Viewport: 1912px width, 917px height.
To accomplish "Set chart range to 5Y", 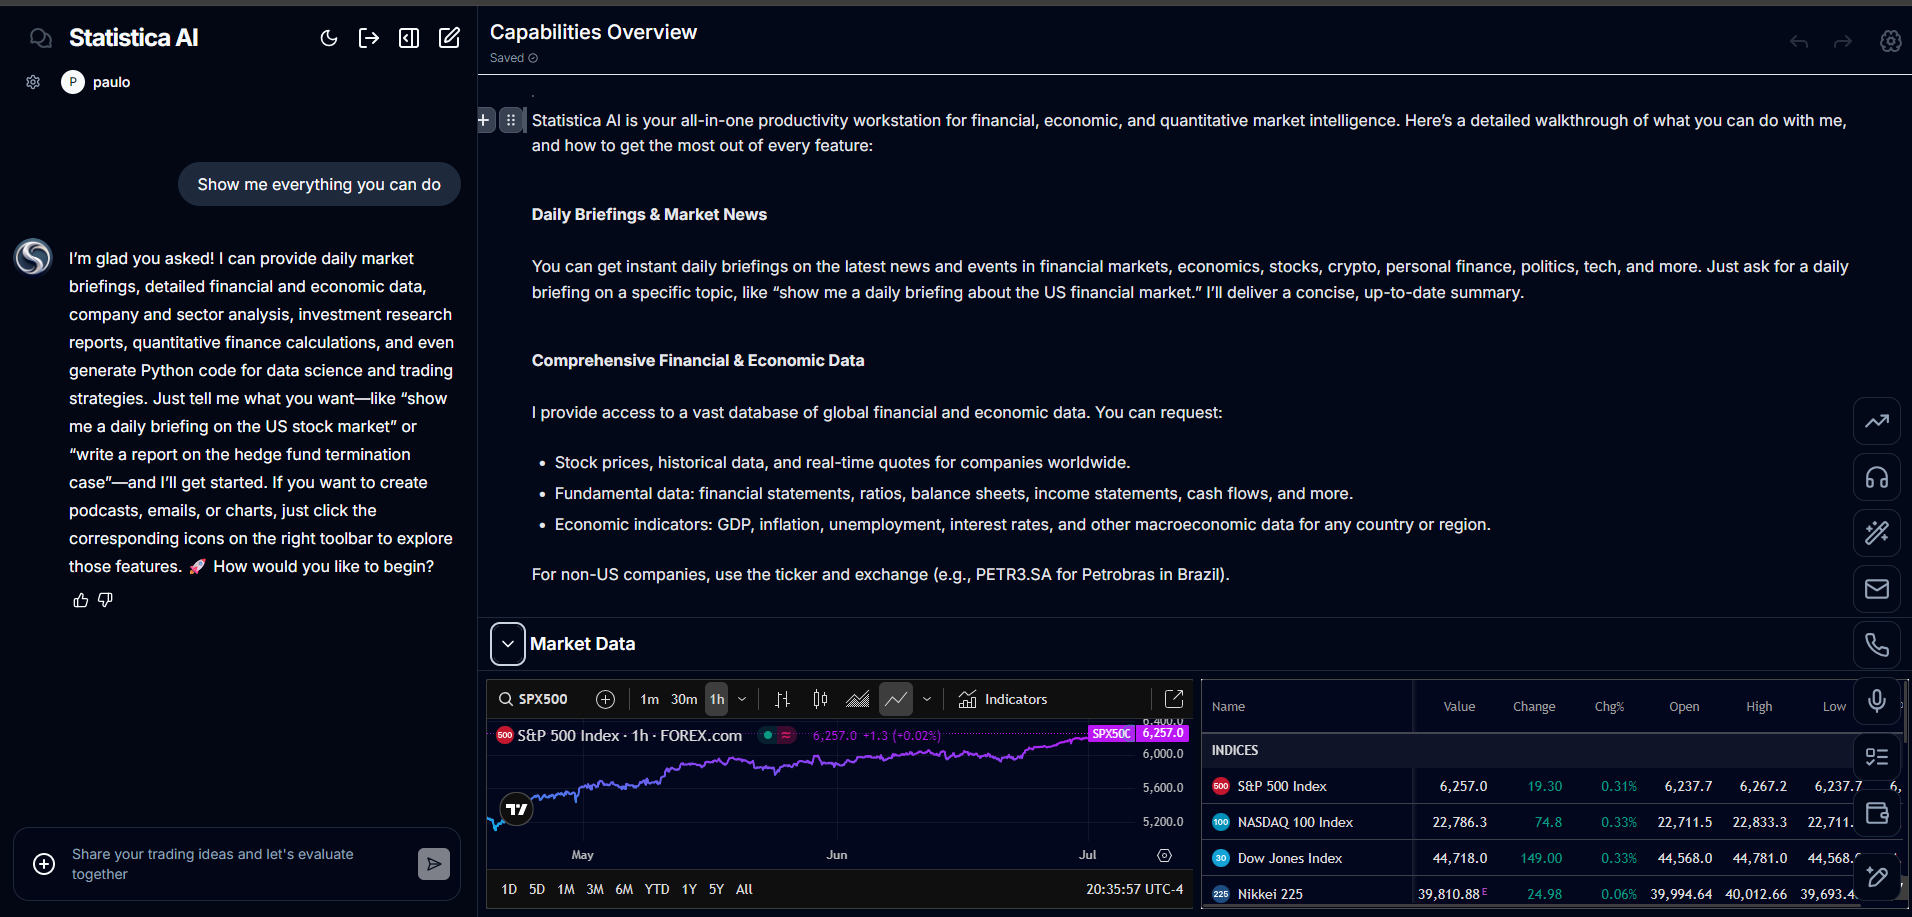I will pyautogui.click(x=716, y=889).
